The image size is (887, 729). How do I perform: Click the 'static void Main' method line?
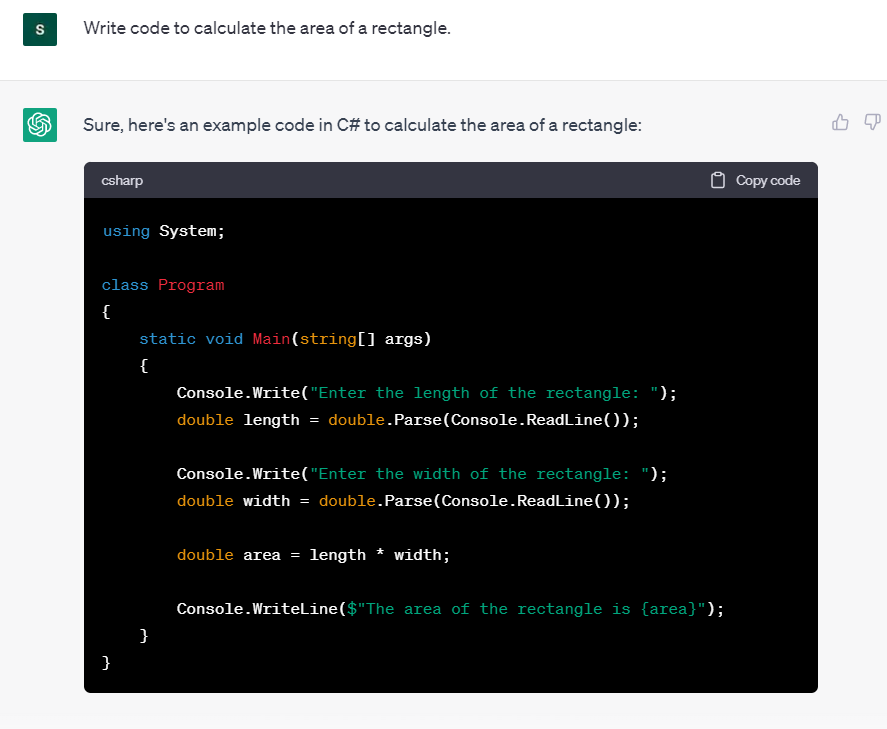point(285,339)
